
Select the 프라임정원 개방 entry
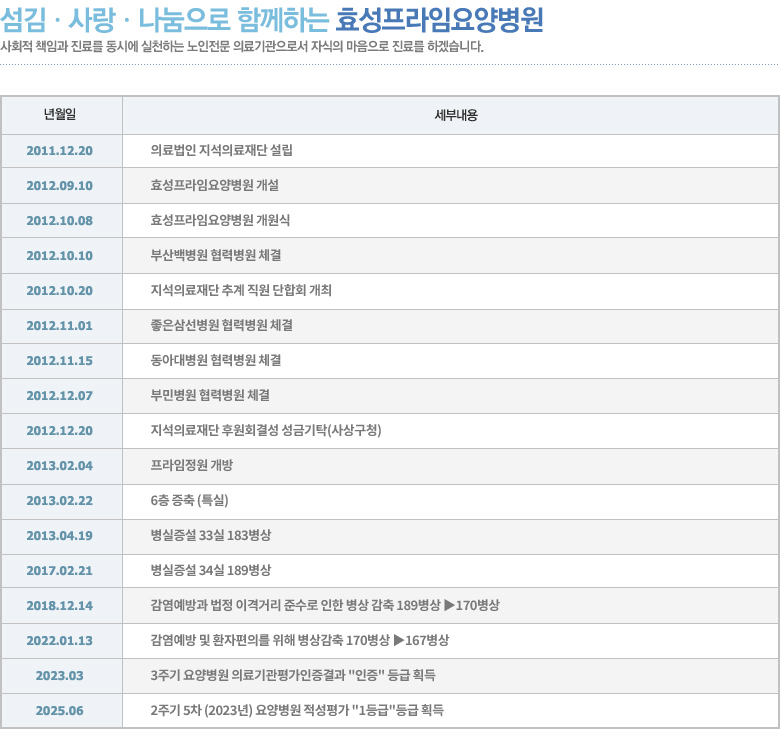[191, 465]
